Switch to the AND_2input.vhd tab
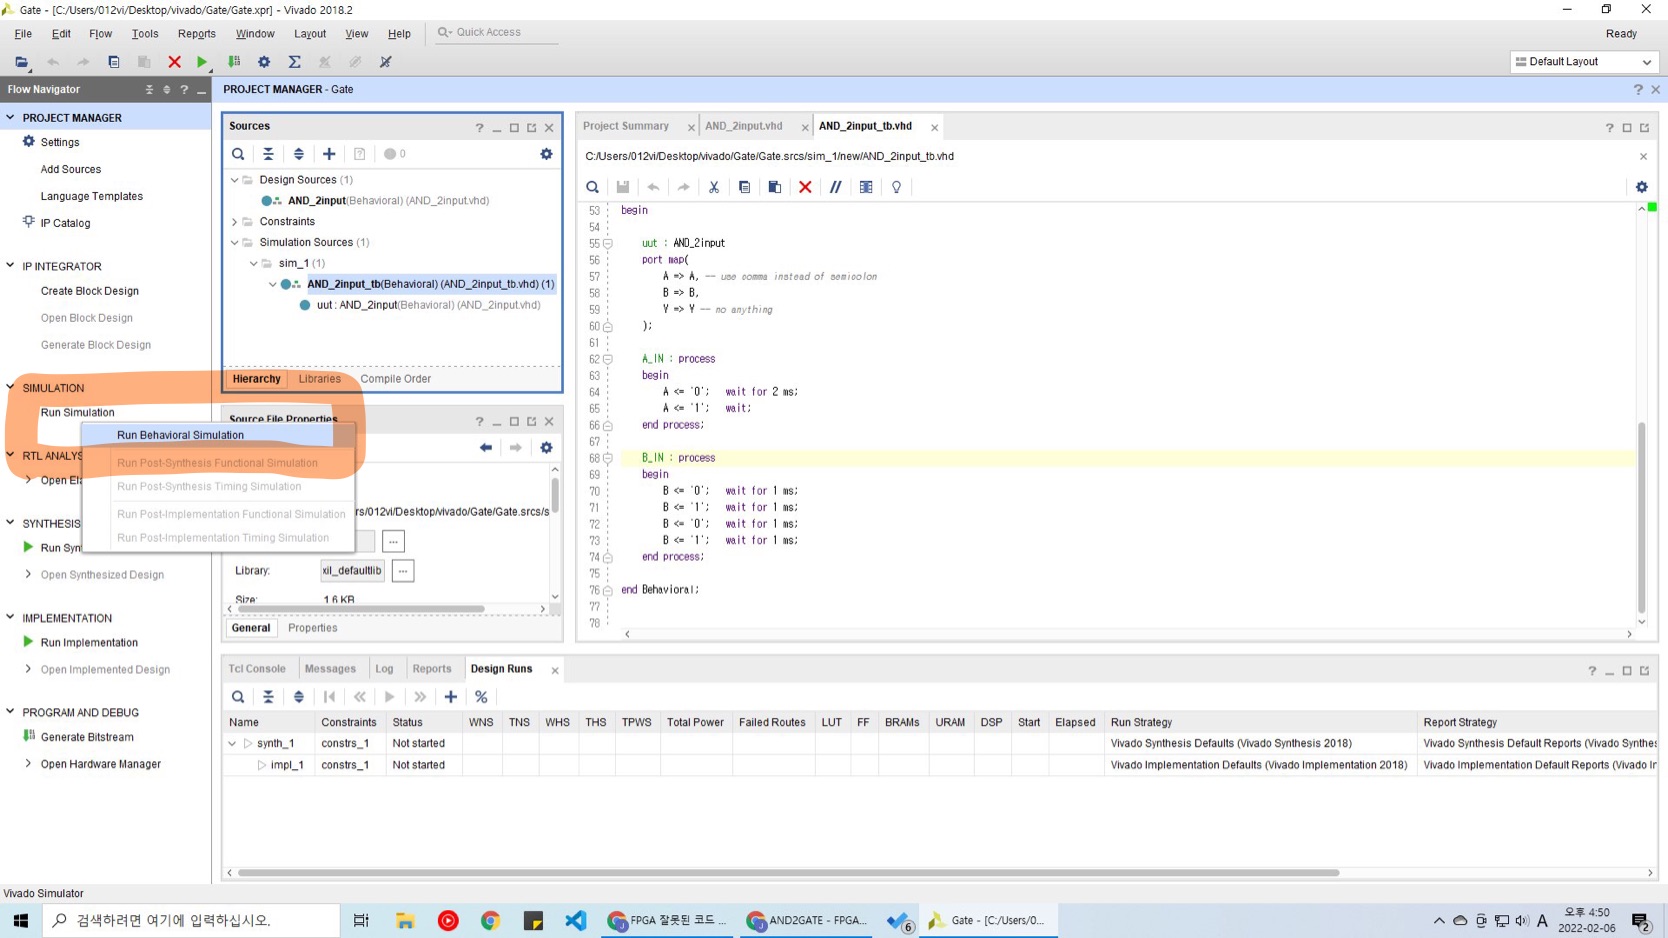Viewport: 1668px width, 938px height. [743, 126]
